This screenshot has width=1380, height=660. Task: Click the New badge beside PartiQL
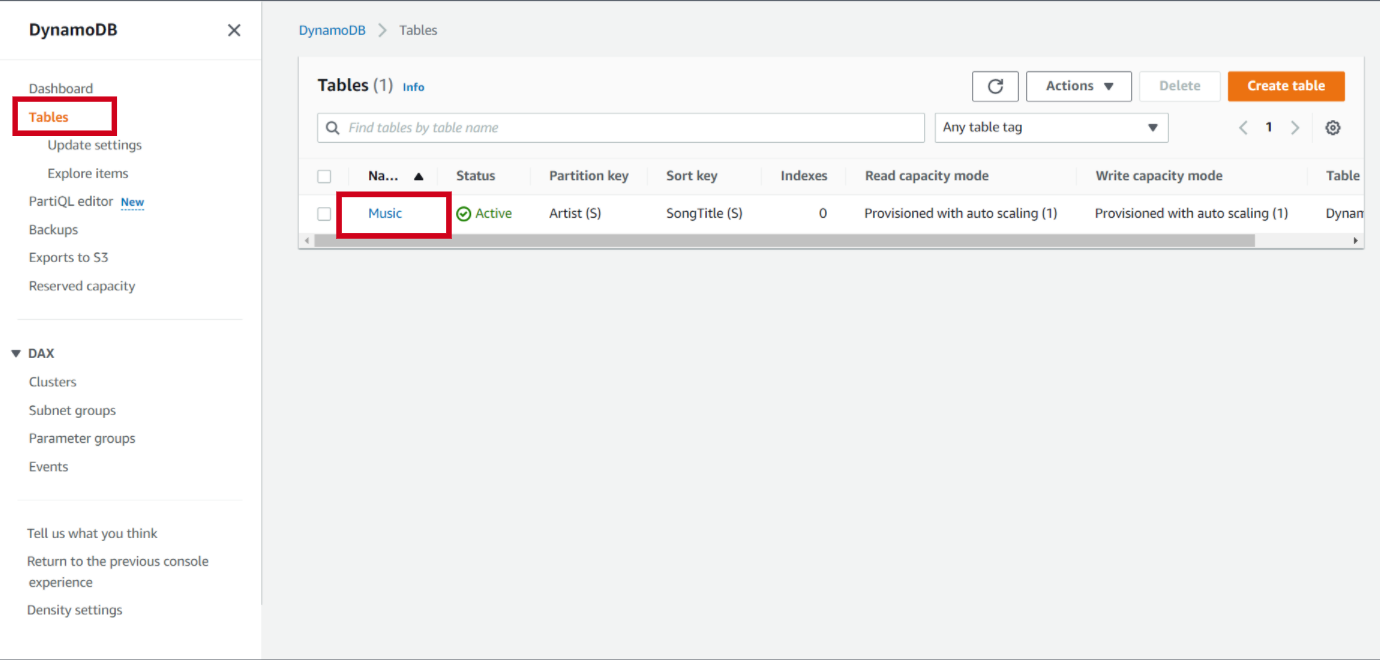(x=132, y=202)
